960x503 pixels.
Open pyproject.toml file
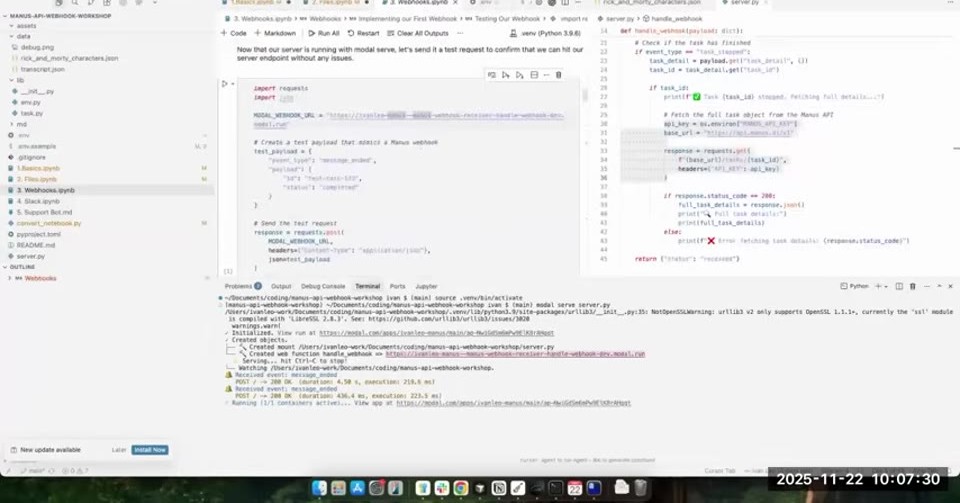pos(39,234)
